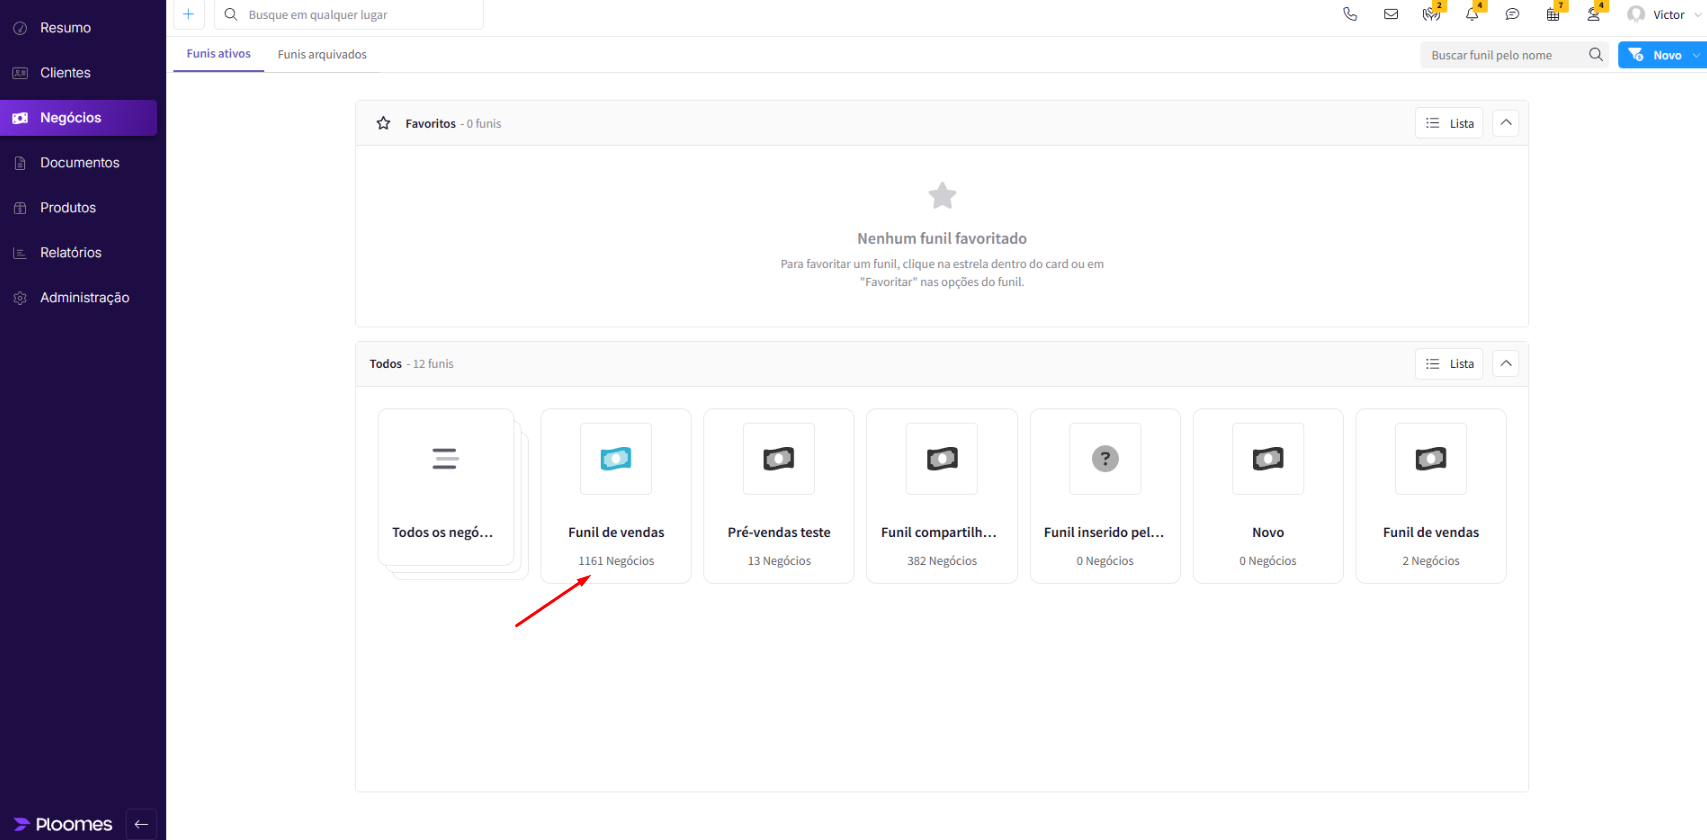This screenshot has width=1707, height=840.
Task: Open the chat messages icon
Action: (1512, 14)
